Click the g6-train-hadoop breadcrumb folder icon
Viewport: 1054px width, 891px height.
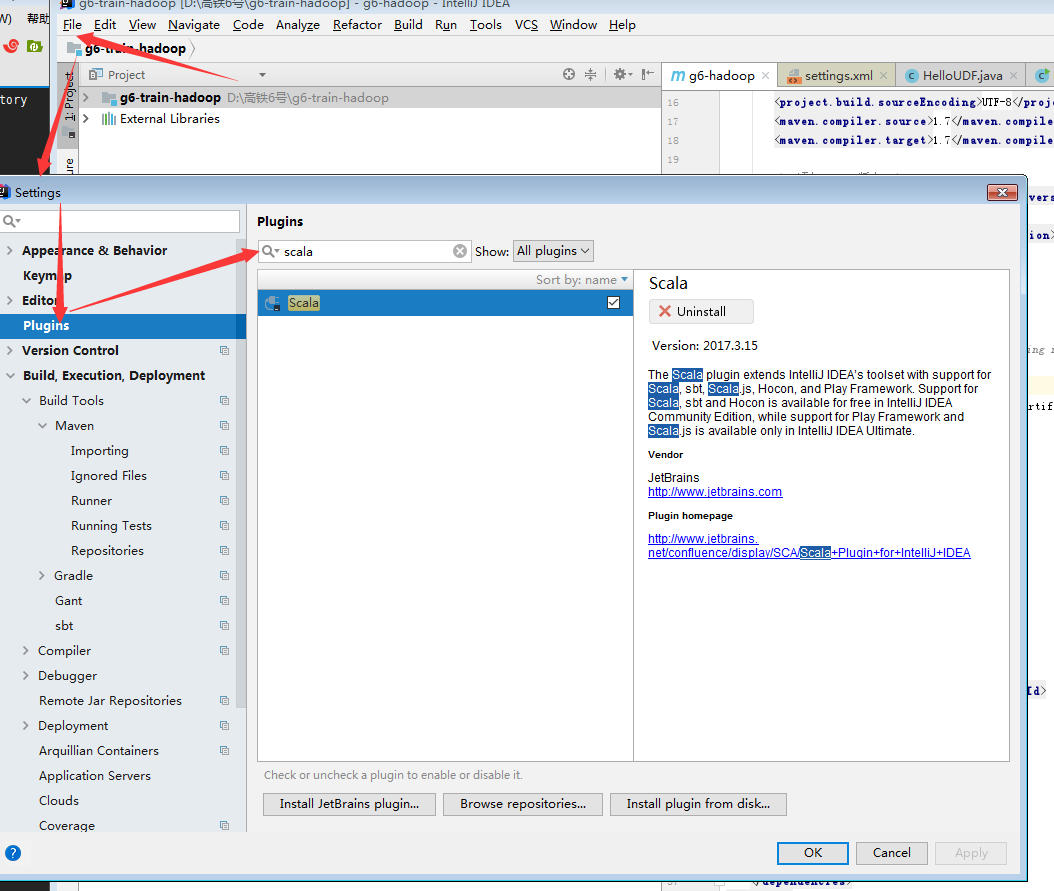(x=74, y=48)
